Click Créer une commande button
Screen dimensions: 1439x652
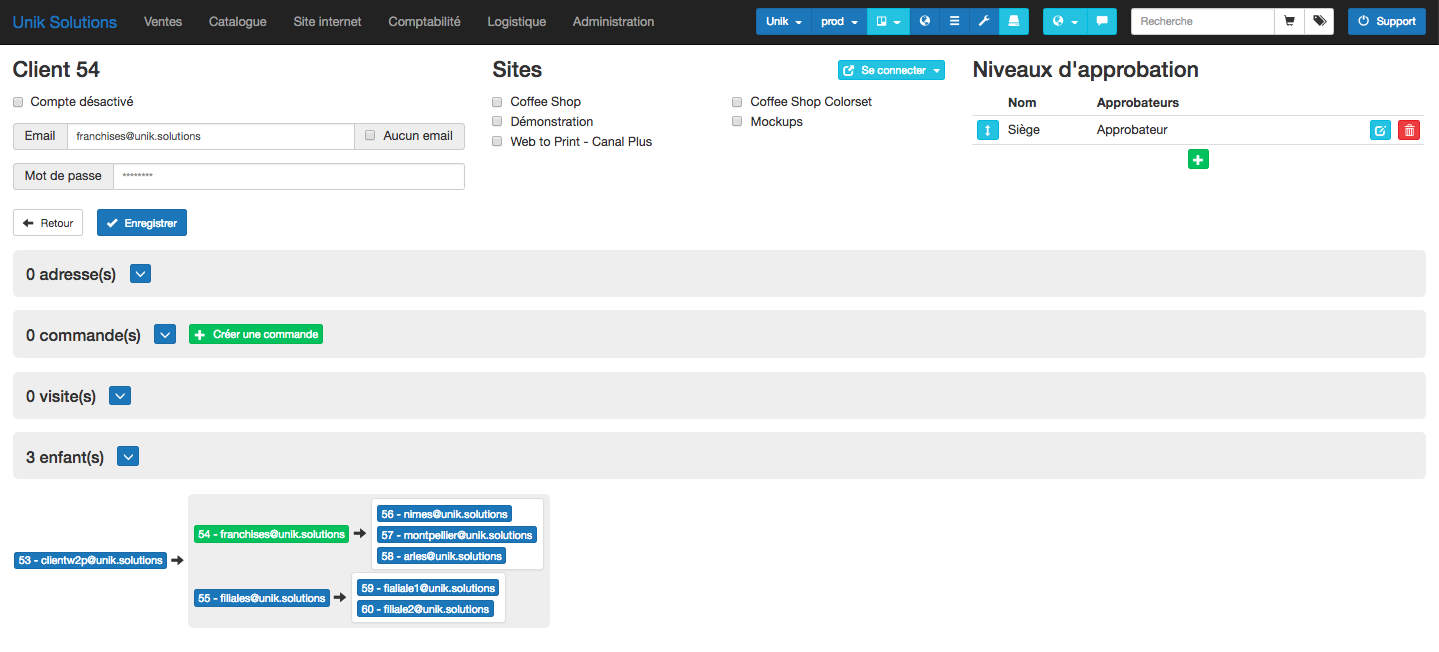coord(256,334)
